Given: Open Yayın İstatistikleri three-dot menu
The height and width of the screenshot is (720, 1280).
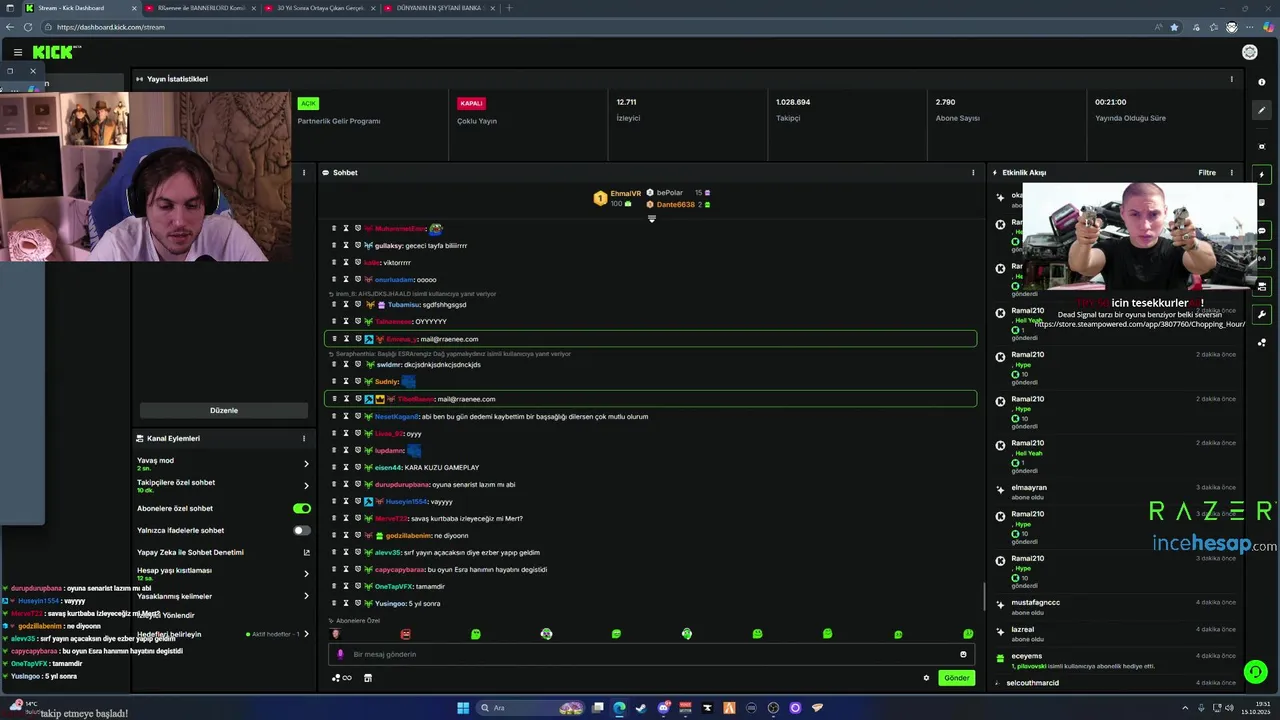Looking at the screenshot, I should click(x=1231, y=79).
